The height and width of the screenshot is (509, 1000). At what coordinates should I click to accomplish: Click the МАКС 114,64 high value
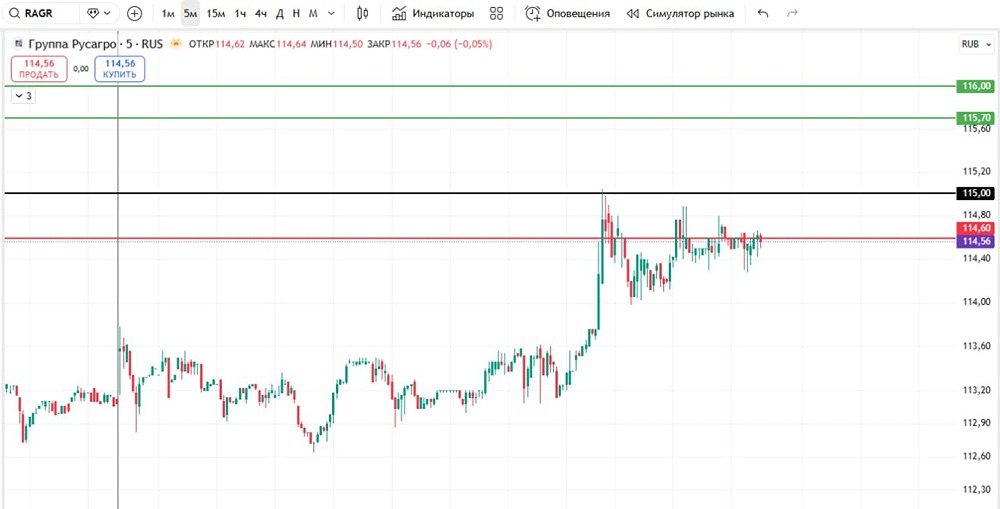point(277,44)
